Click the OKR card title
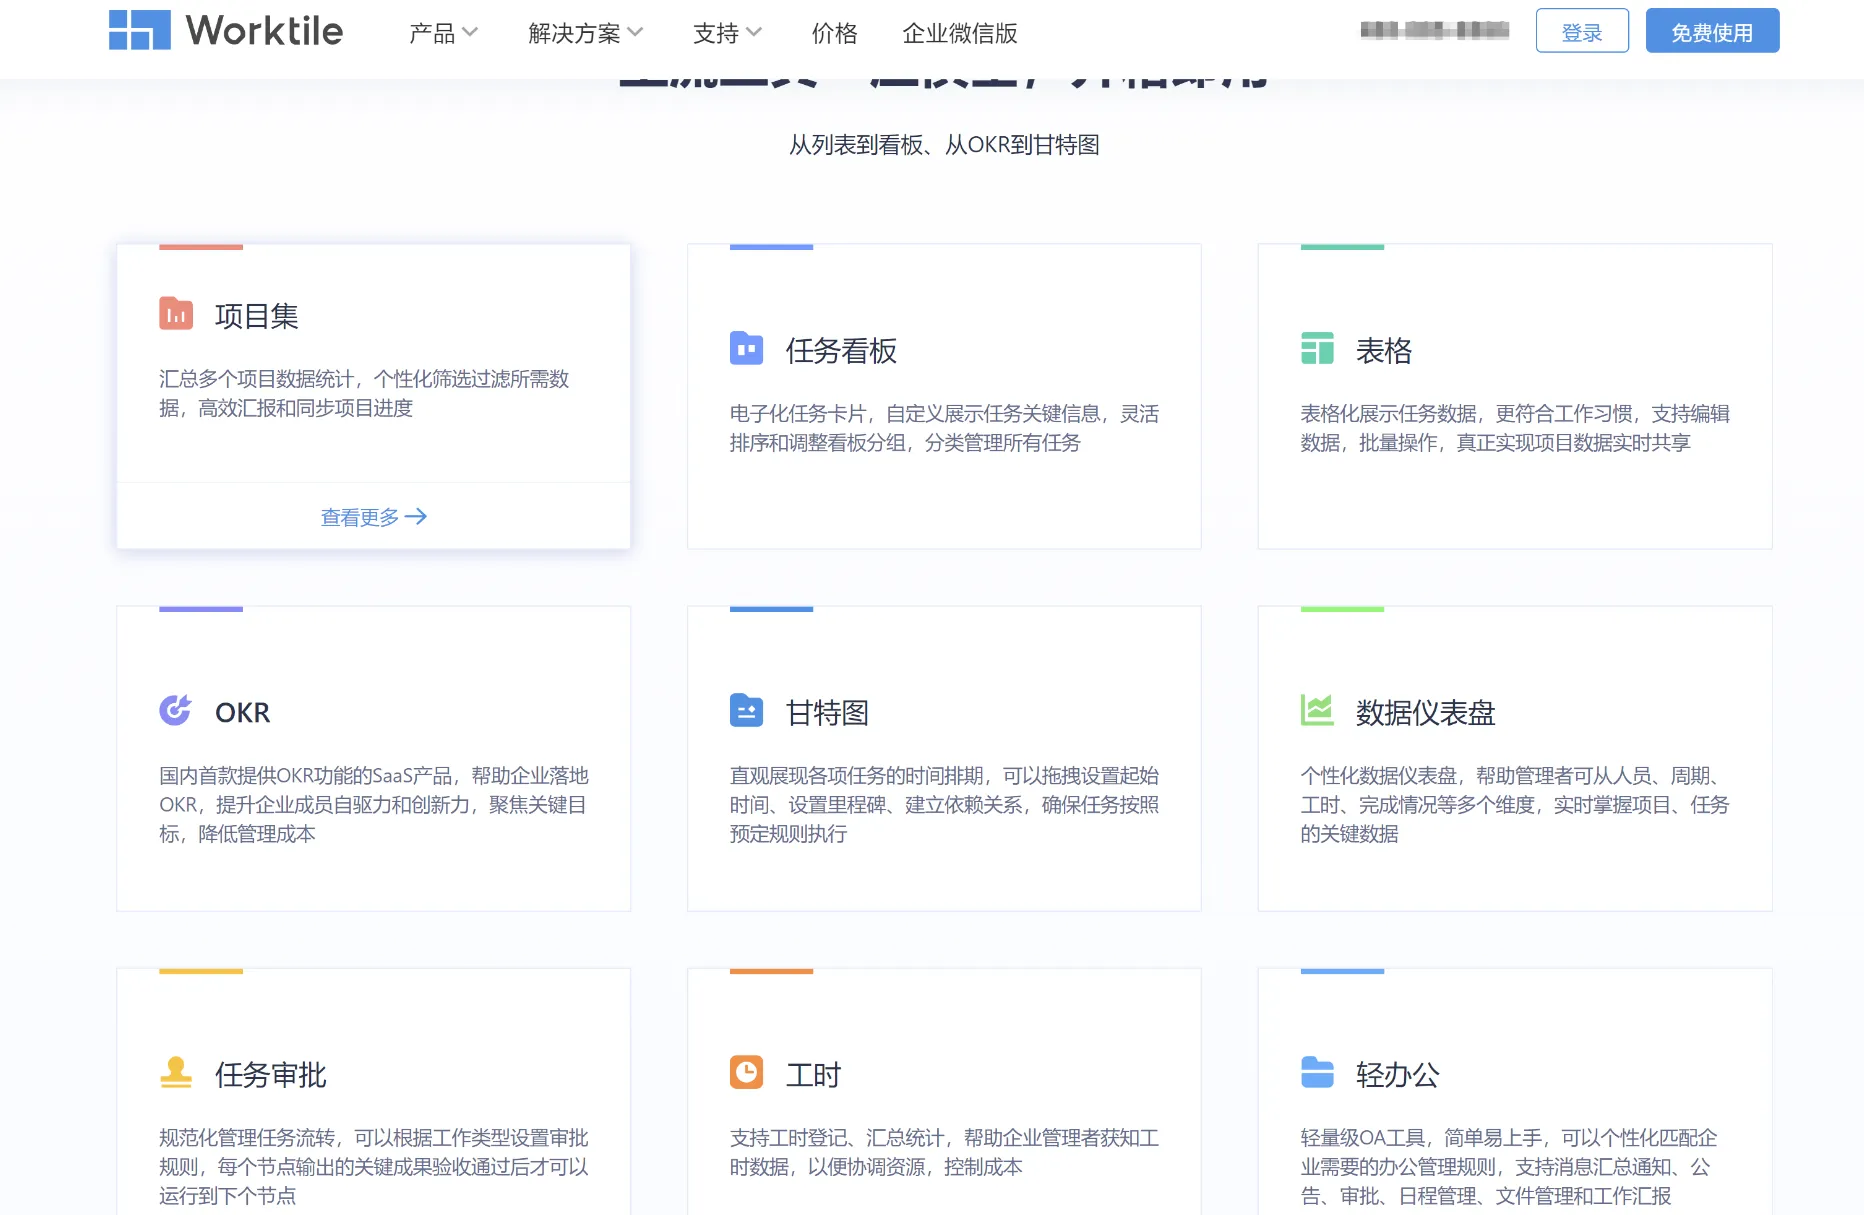Screen dimensions: 1864x1215 pos(243,713)
